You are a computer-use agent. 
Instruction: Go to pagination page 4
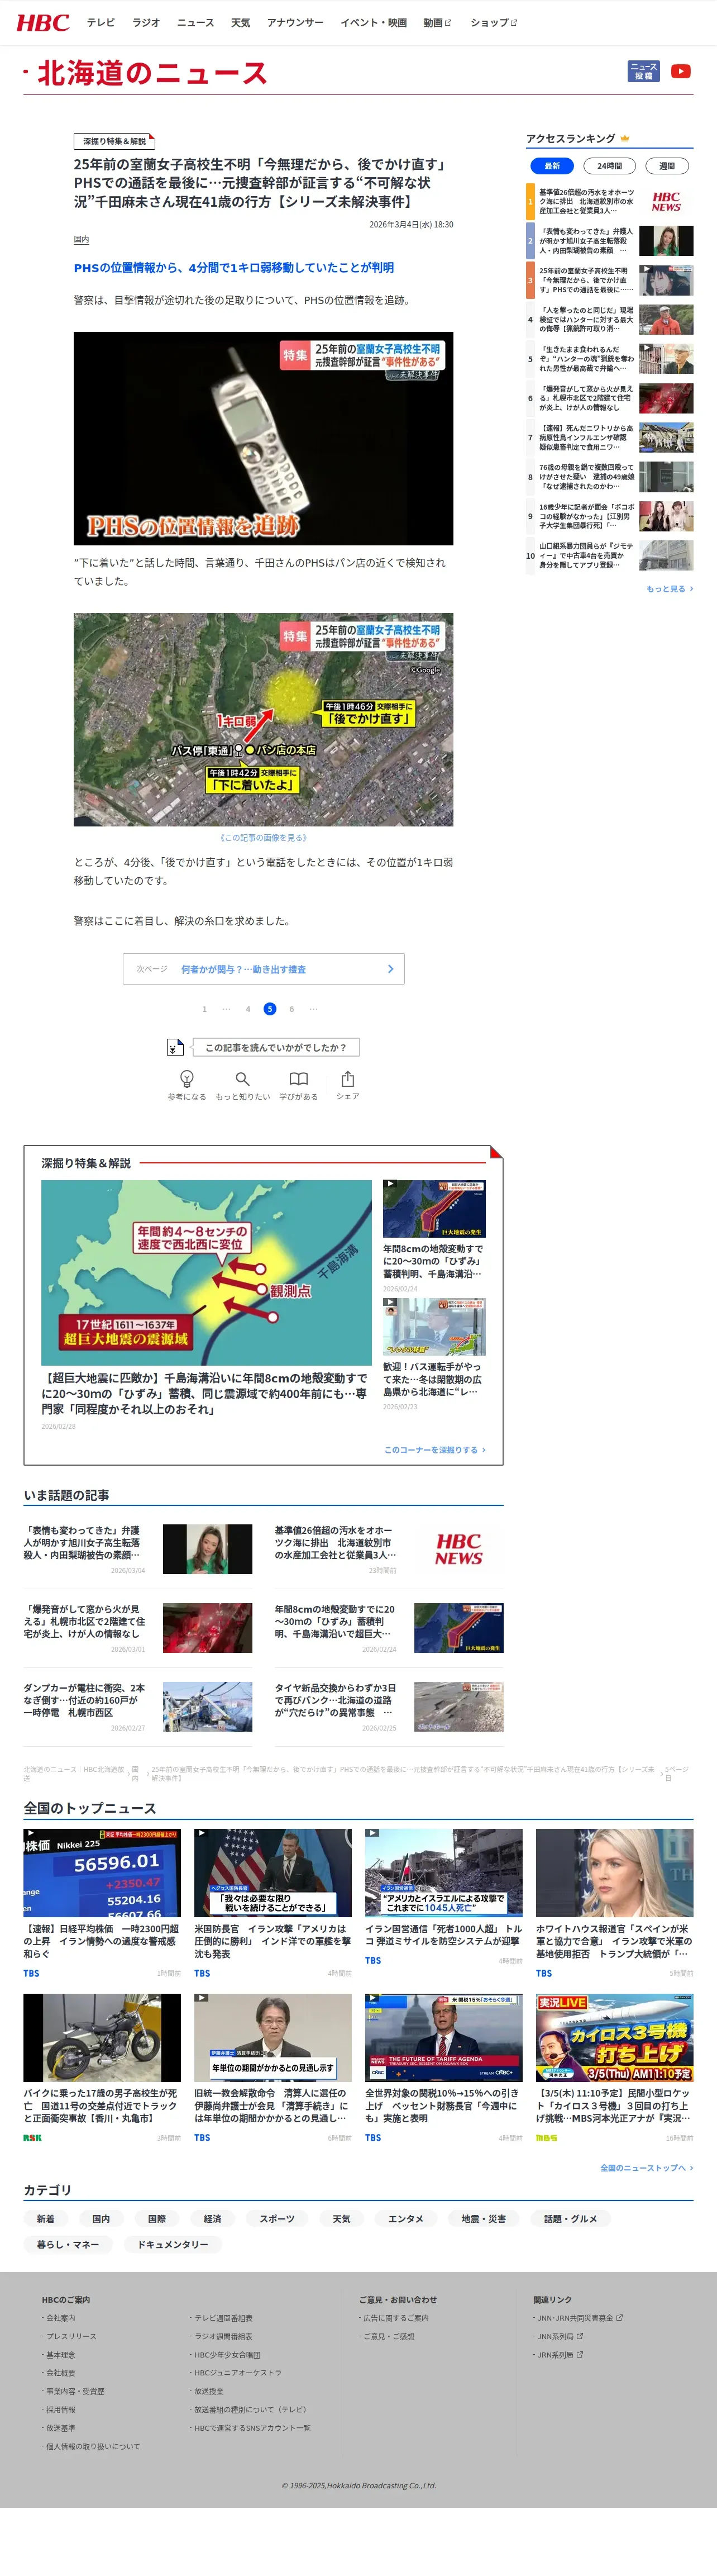coord(248,1009)
